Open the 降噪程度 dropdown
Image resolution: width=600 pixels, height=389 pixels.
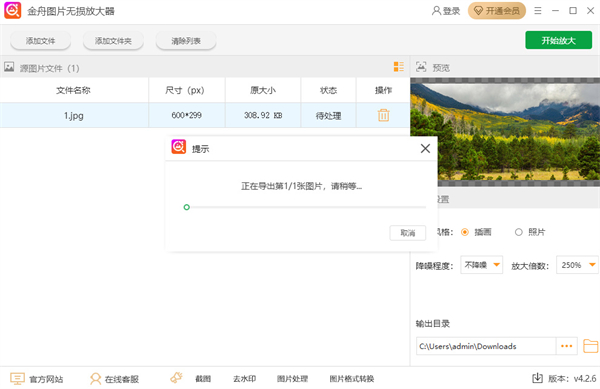pyautogui.click(x=481, y=265)
